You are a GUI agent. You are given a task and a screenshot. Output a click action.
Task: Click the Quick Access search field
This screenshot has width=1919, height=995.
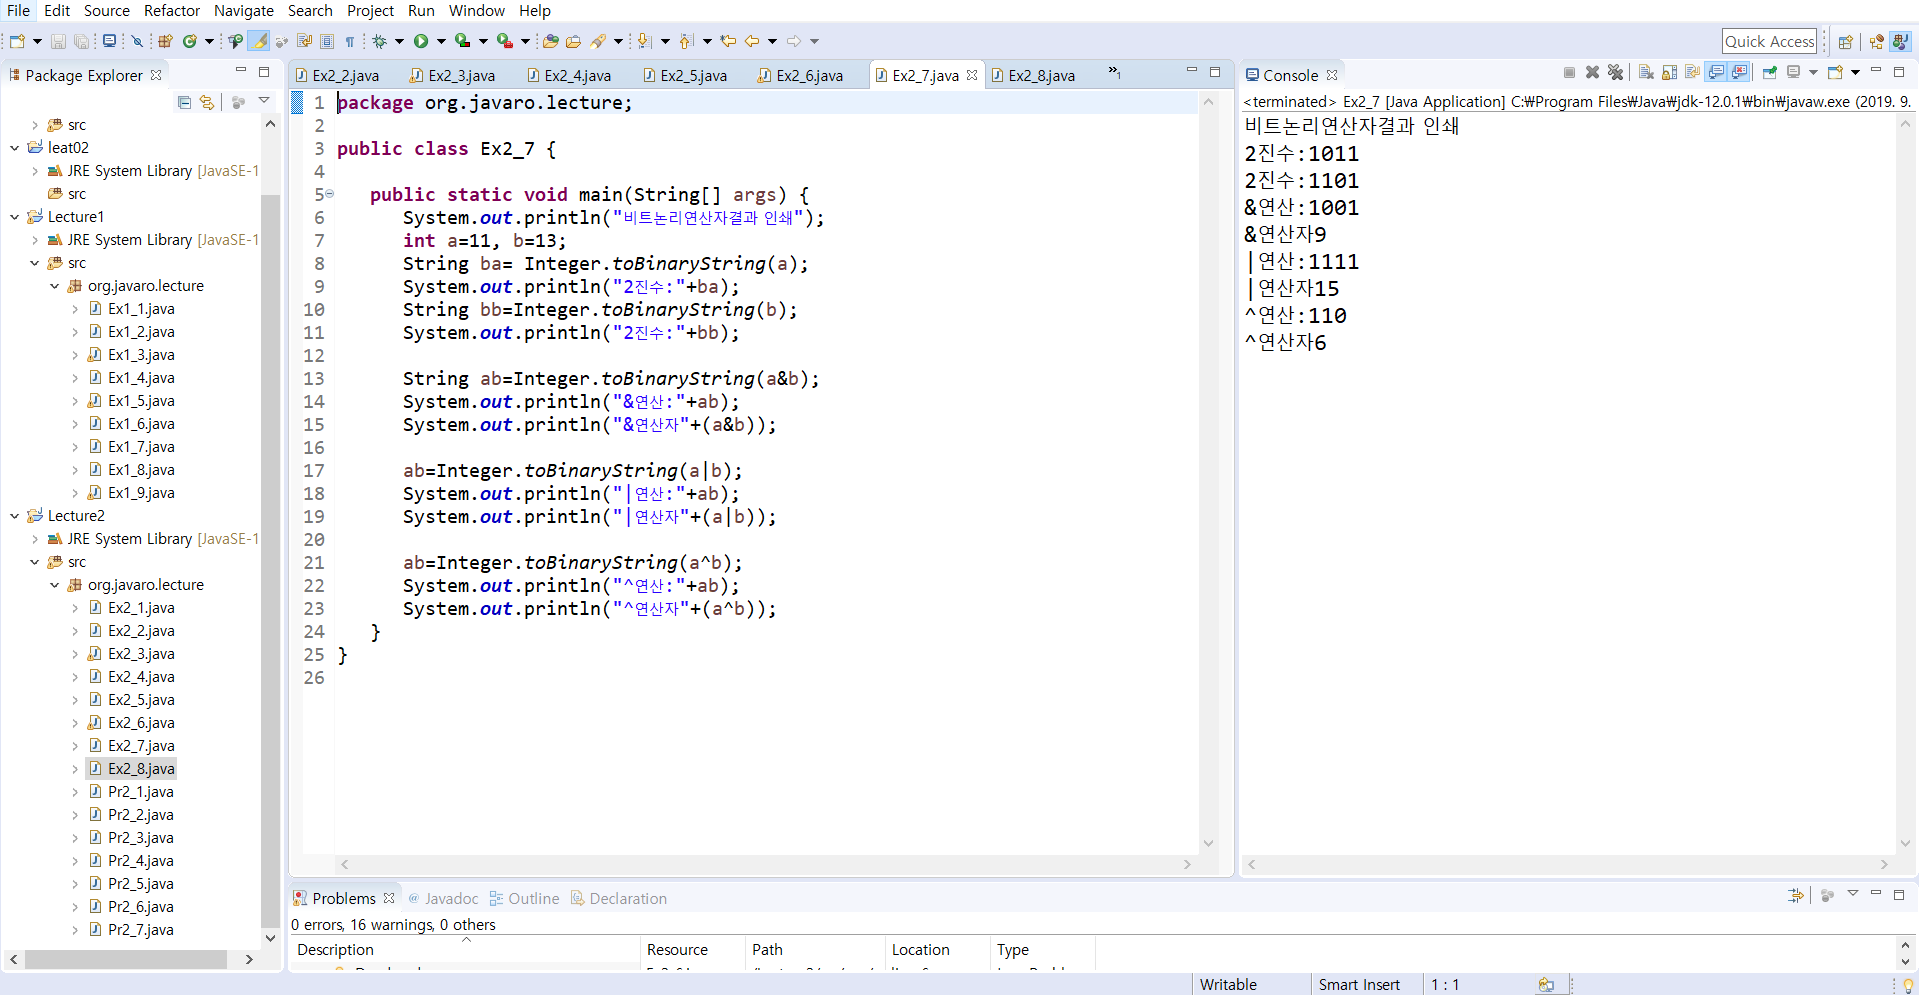coord(1769,41)
